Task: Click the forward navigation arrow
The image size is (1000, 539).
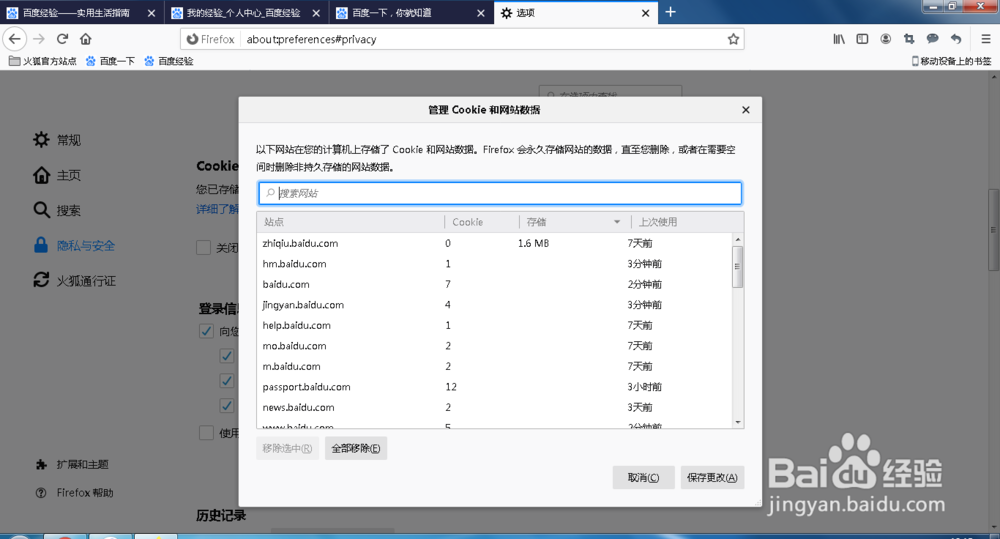Action: pyautogui.click(x=39, y=39)
